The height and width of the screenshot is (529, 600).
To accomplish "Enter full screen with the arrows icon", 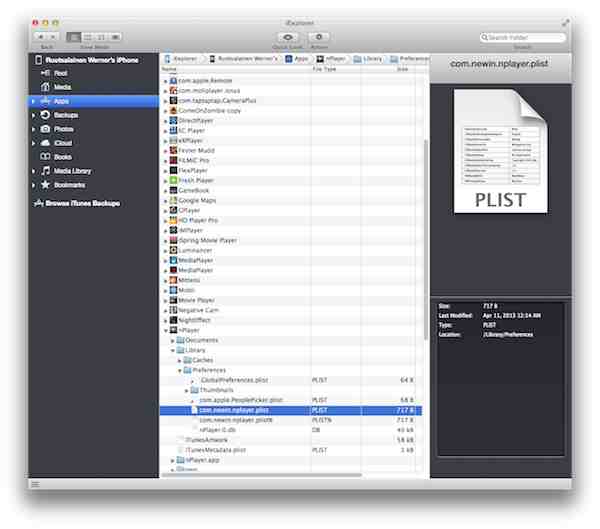I will [x=565, y=23].
